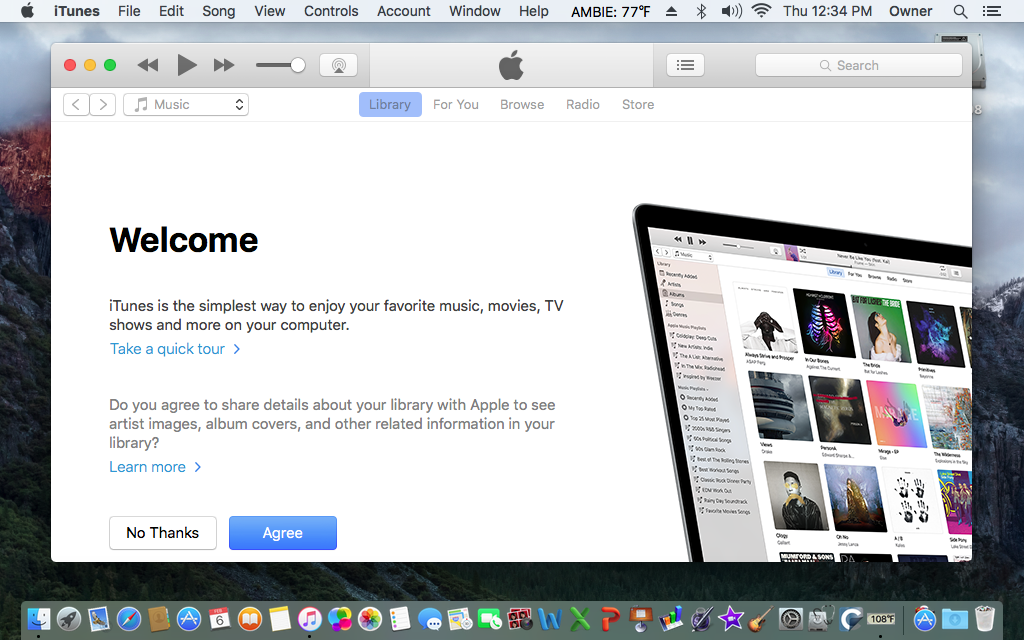Open the View menu
The width and height of the screenshot is (1024, 640).
coord(270,11)
